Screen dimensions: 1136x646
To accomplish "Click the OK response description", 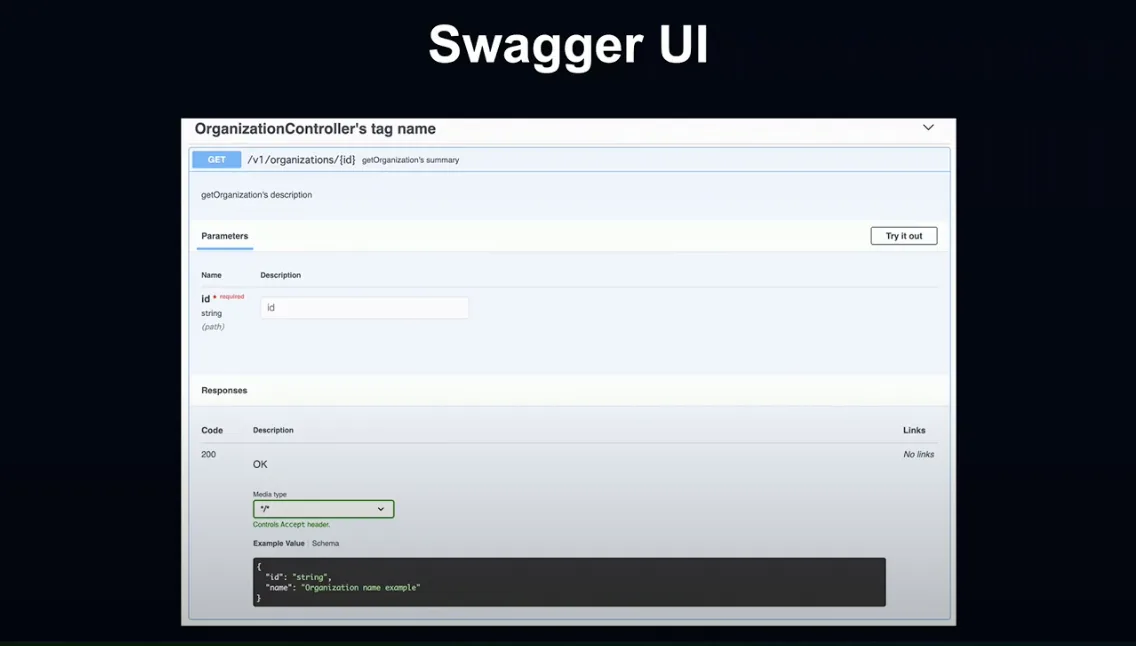I will pyautogui.click(x=260, y=464).
